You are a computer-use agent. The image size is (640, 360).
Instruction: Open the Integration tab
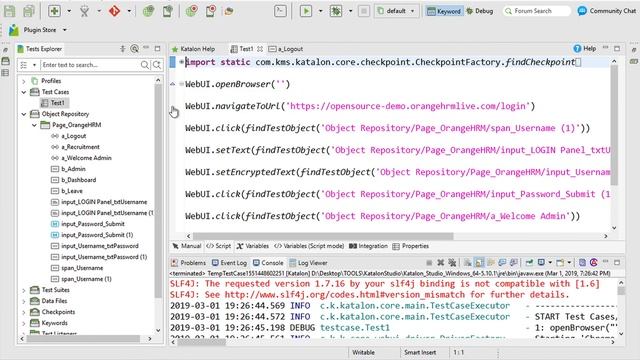point(368,246)
